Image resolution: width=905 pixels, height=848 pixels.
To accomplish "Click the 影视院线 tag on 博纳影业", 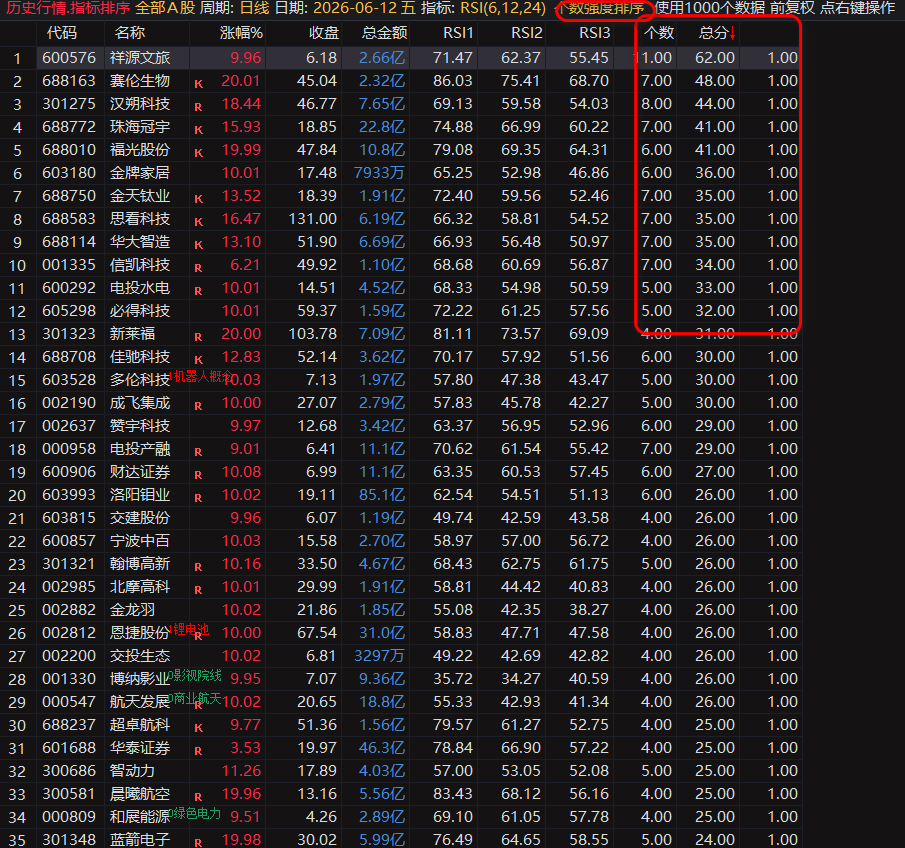I will point(197,675).
